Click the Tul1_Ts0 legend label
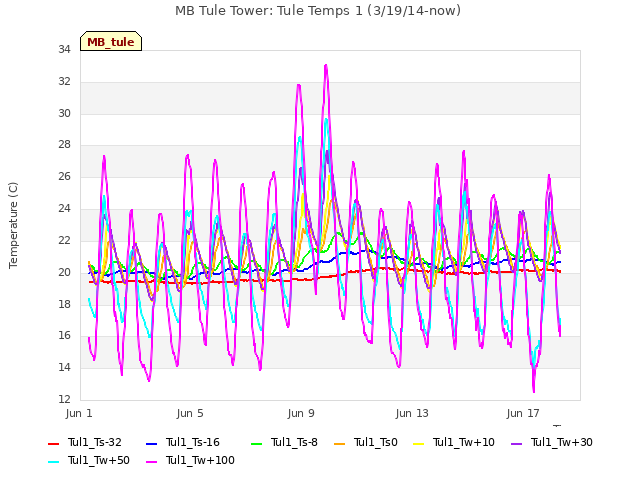Screen dimensions: 640x480 pyautogui.click(x=376, y=442)
